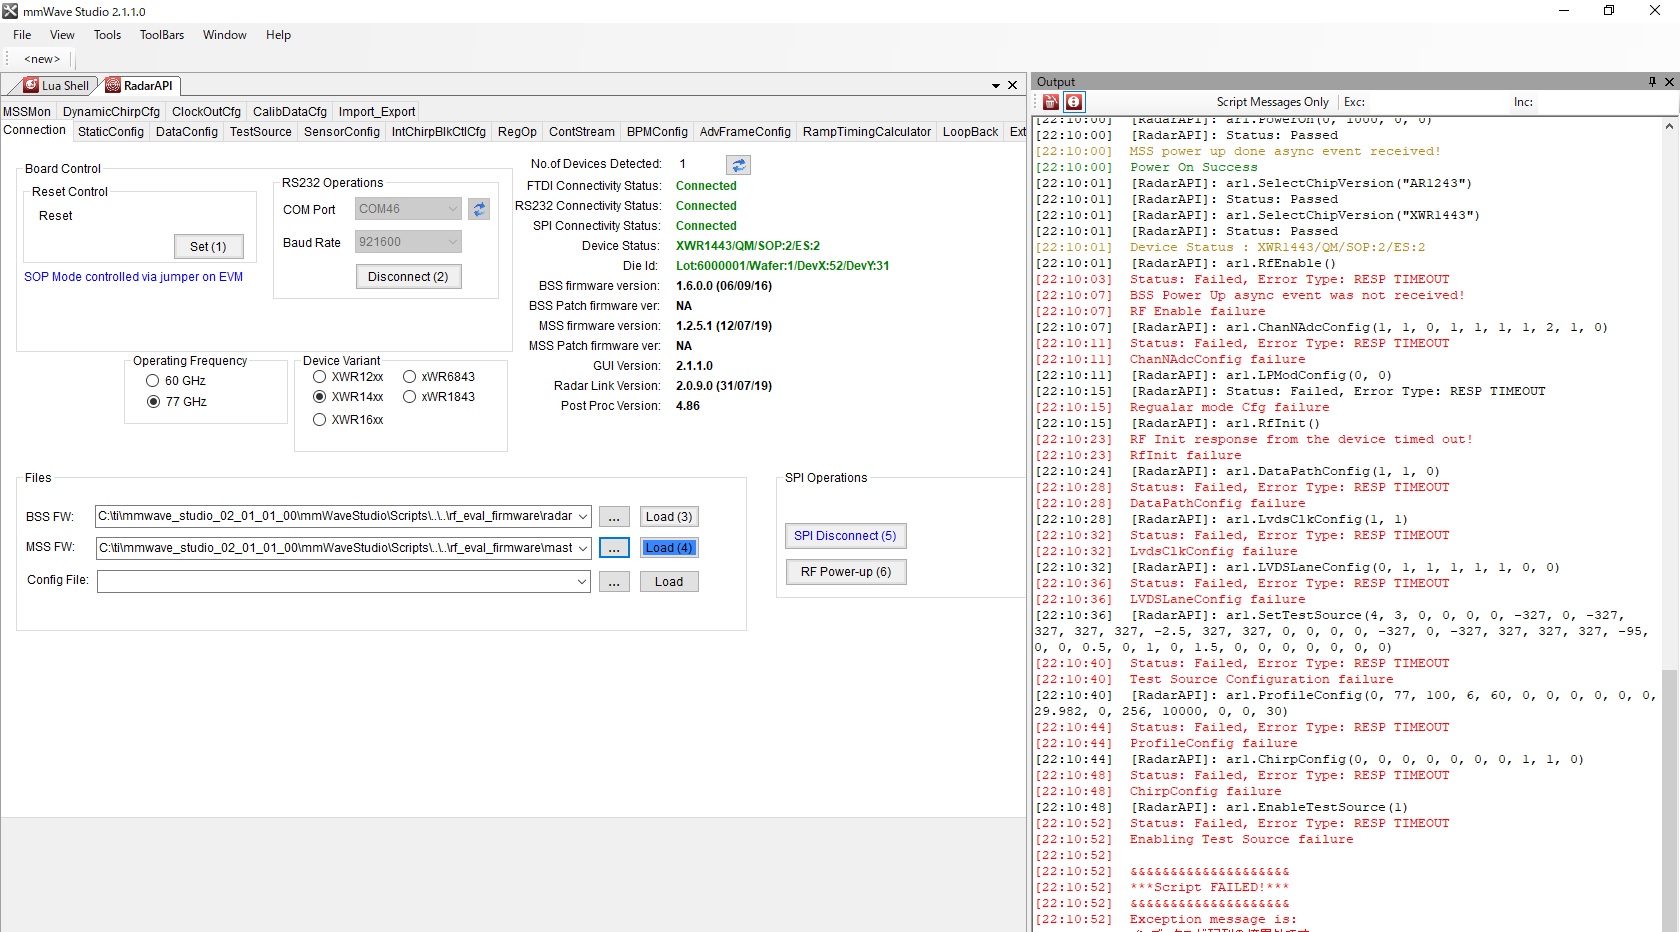Switch to the RadarAPI tab

pyautogui.click(x=140, y=86)
